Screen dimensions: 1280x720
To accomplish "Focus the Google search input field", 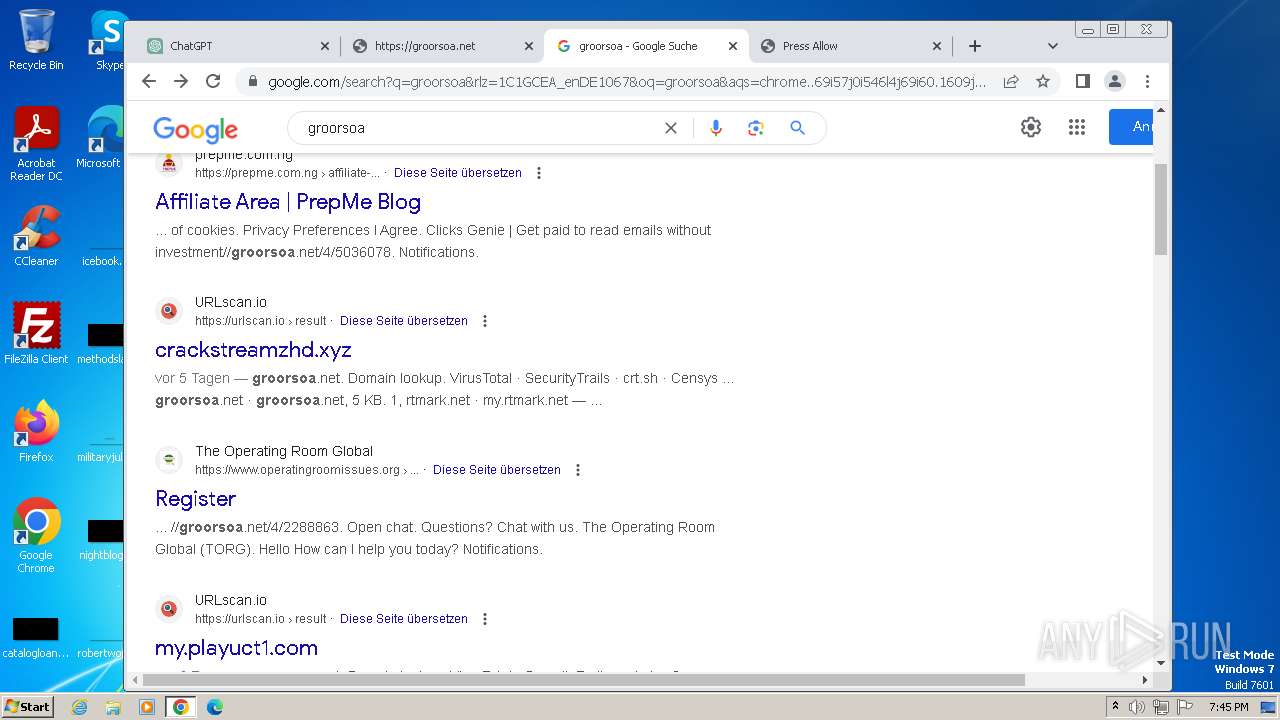I will 480,128.
